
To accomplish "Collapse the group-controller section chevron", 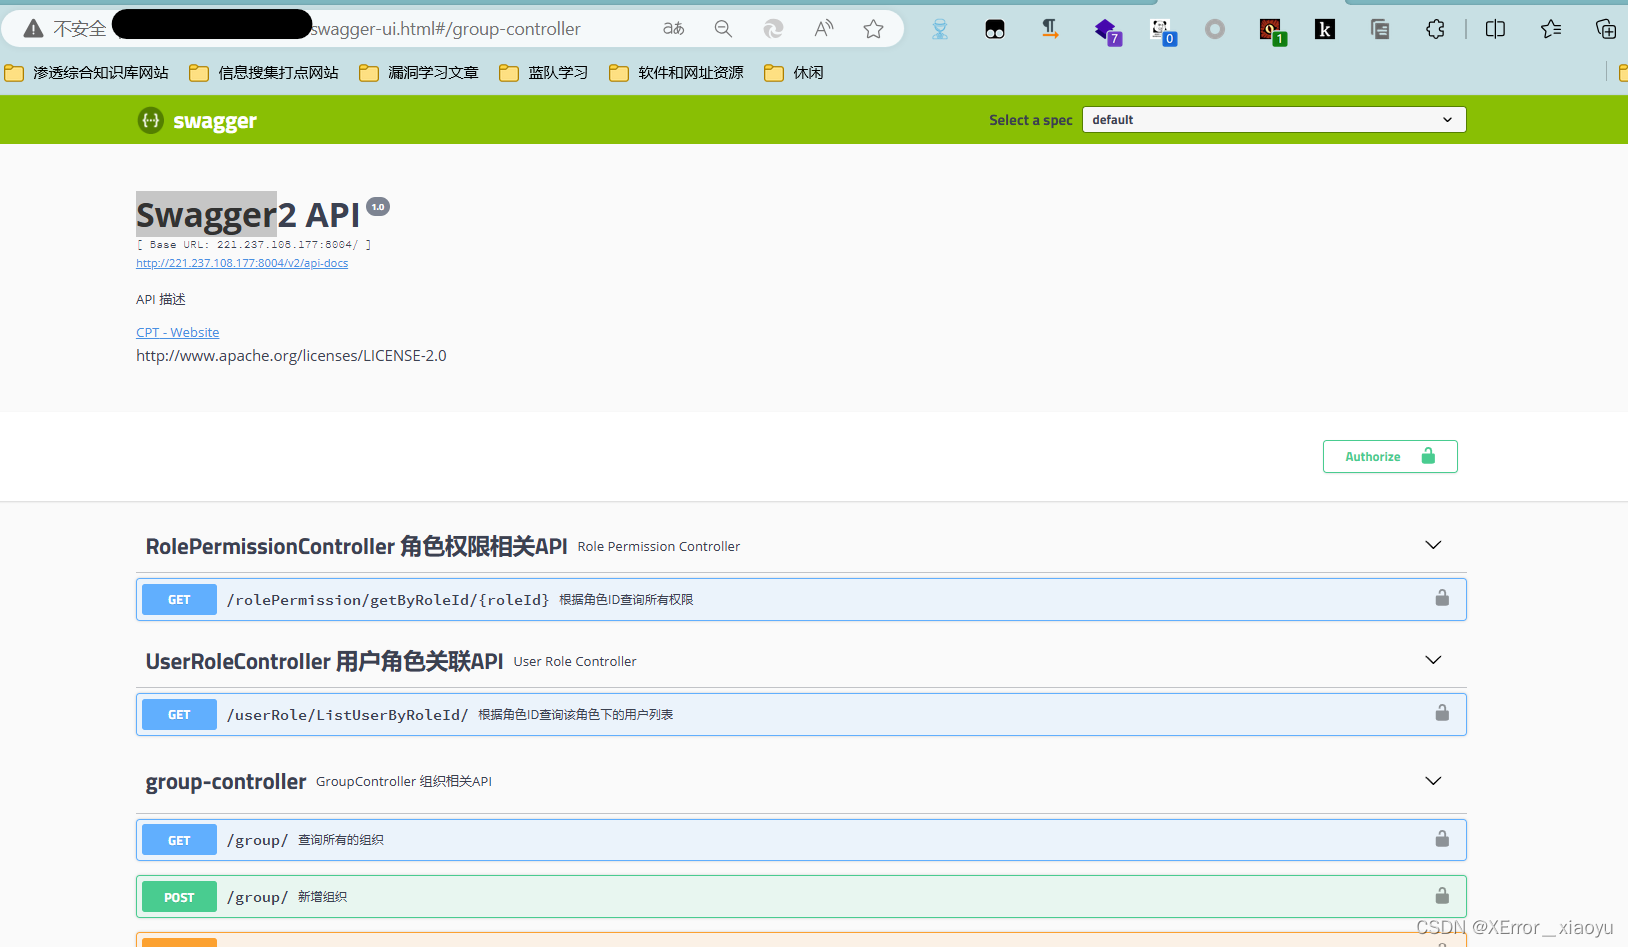I will tap(1432, 781).
